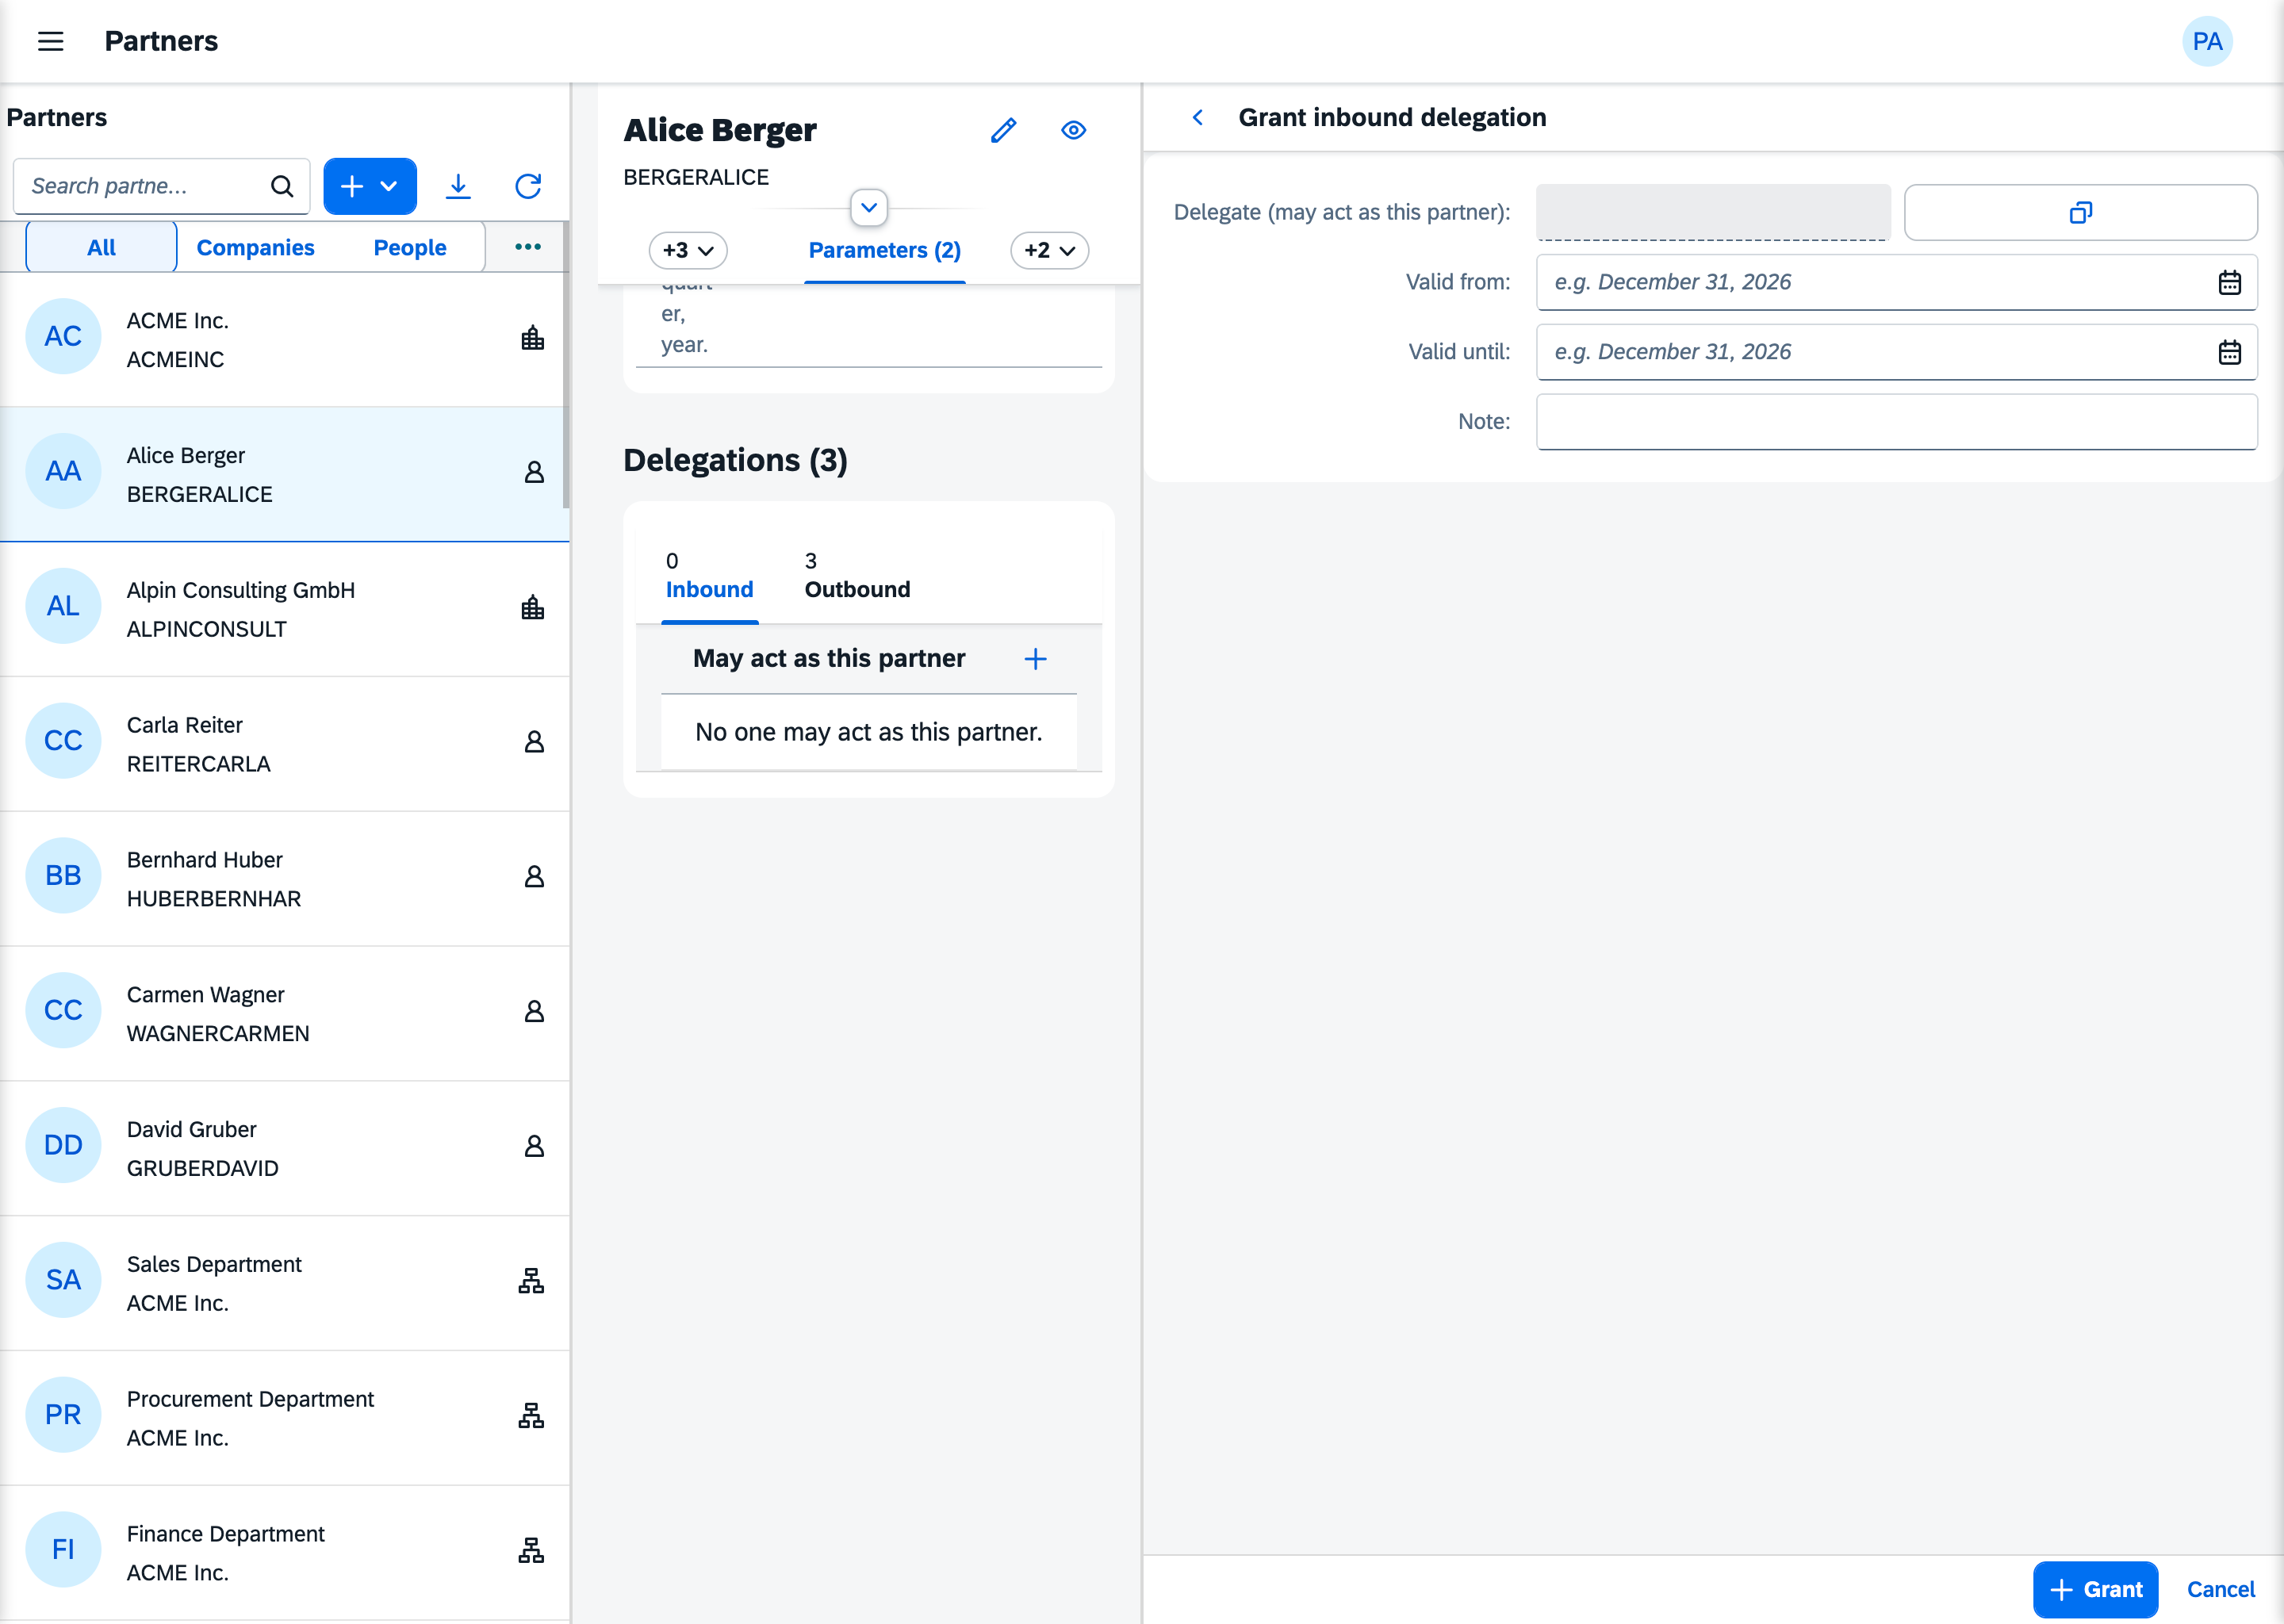Click the Note input field
Viewport: 2284px width, 1624px height.
[1896, 422]
